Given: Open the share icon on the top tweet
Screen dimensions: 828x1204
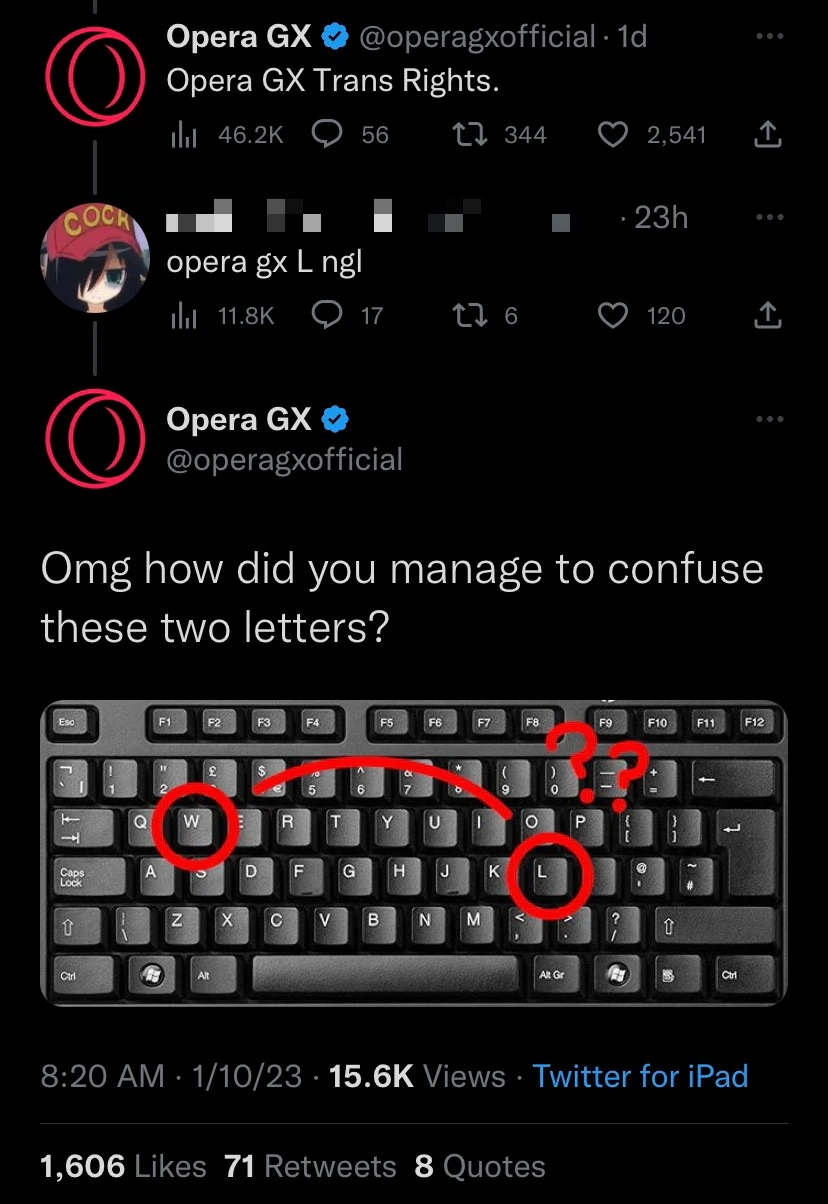Looking at the screenshot, I should click(767, 134).
